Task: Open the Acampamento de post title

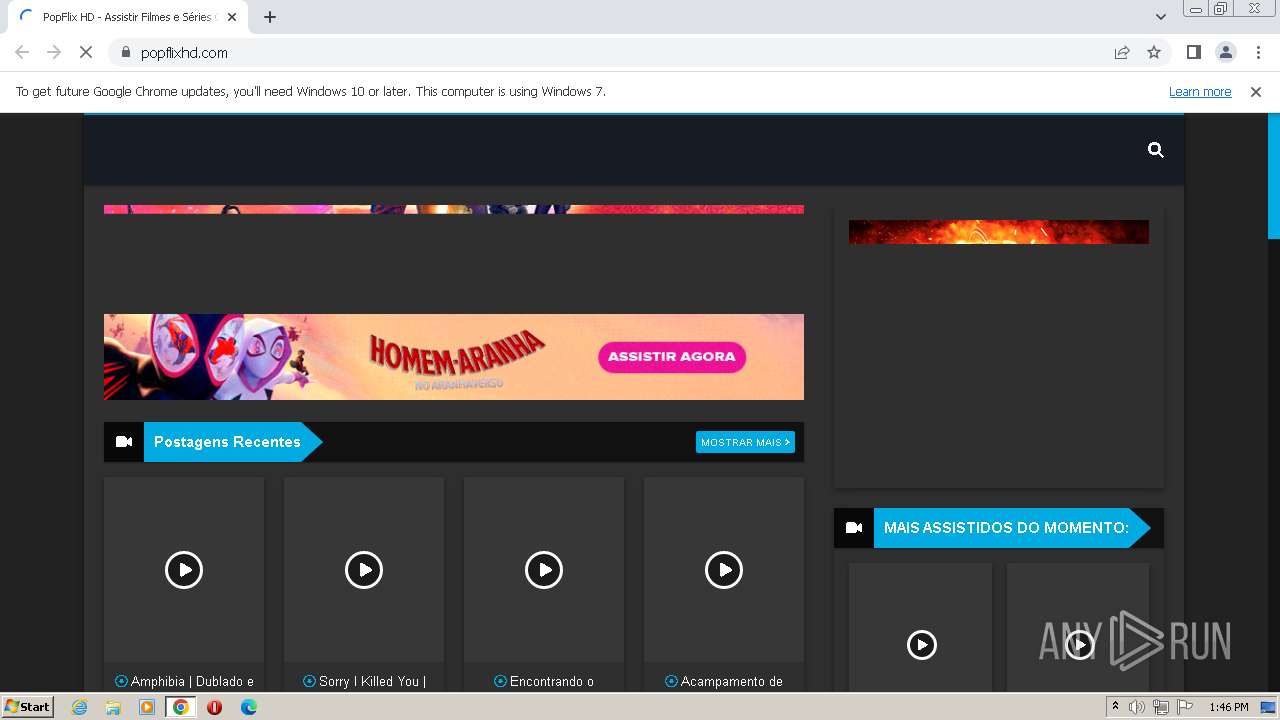Action: [724, 681]
